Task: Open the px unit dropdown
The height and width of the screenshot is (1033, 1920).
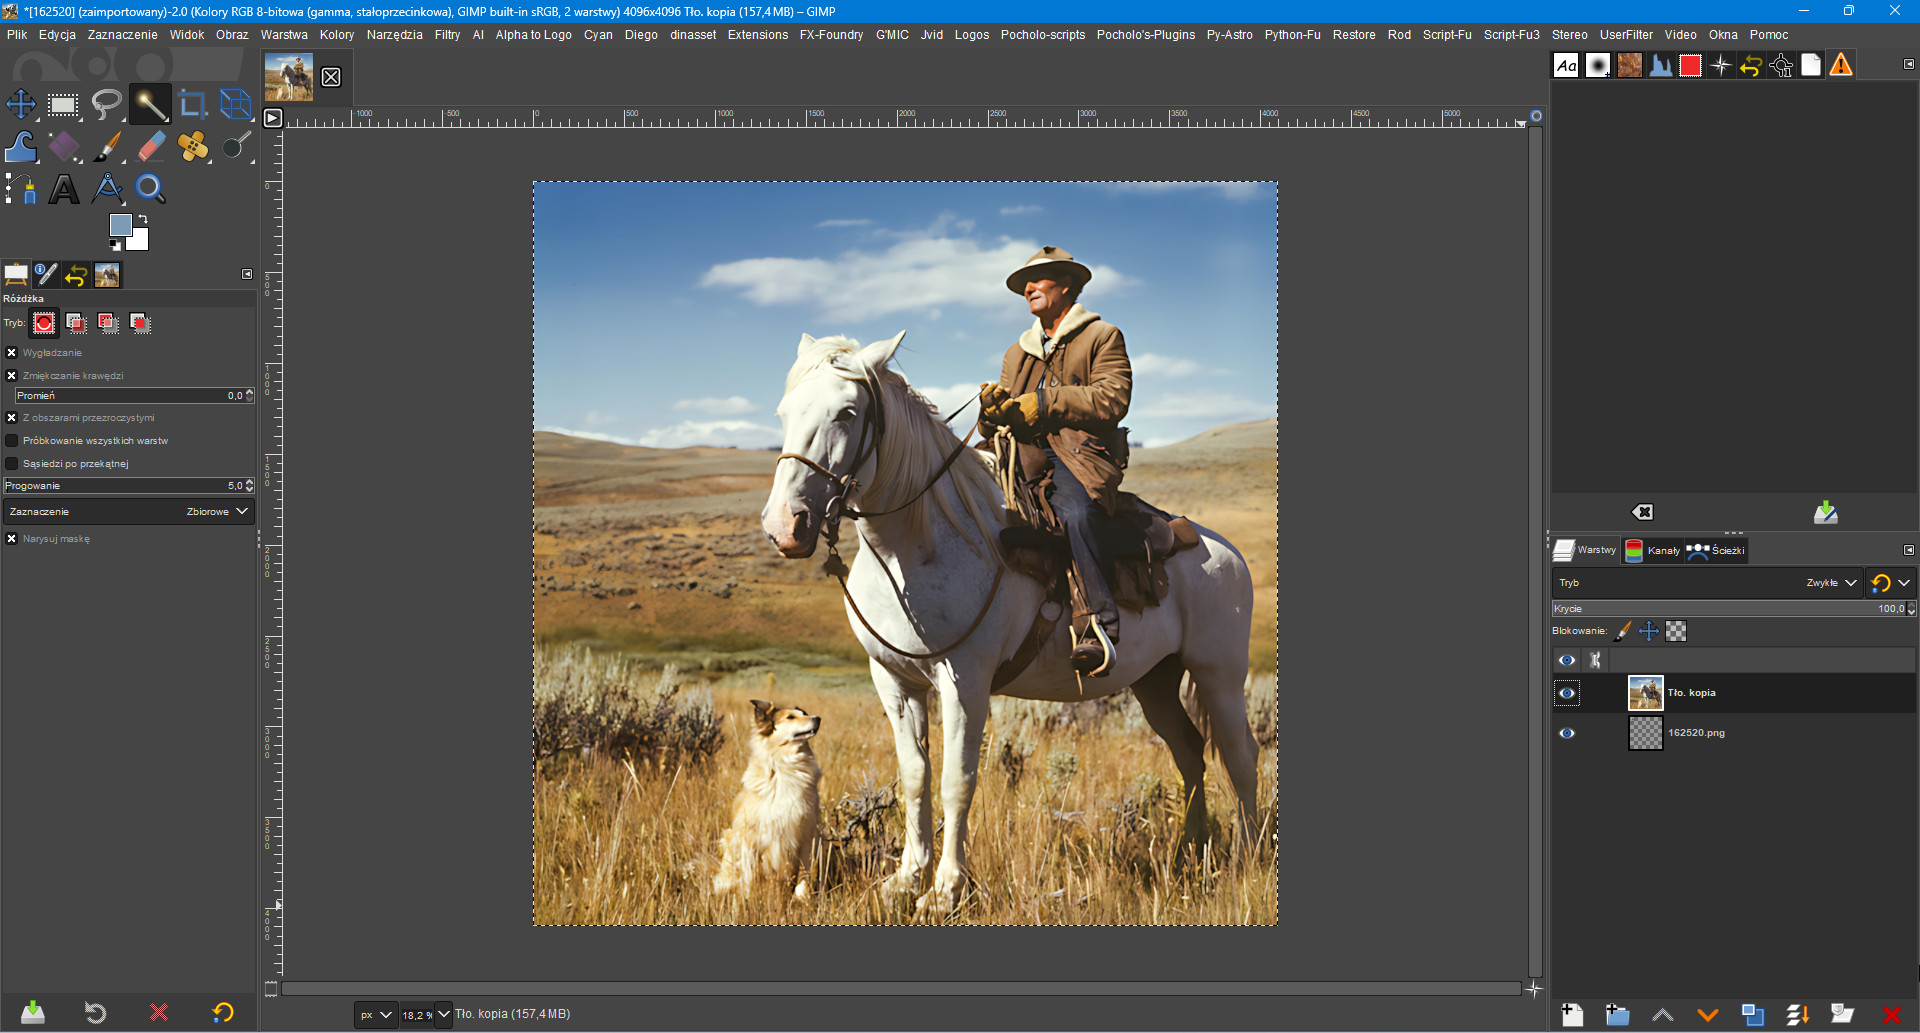Action: 376,1015
